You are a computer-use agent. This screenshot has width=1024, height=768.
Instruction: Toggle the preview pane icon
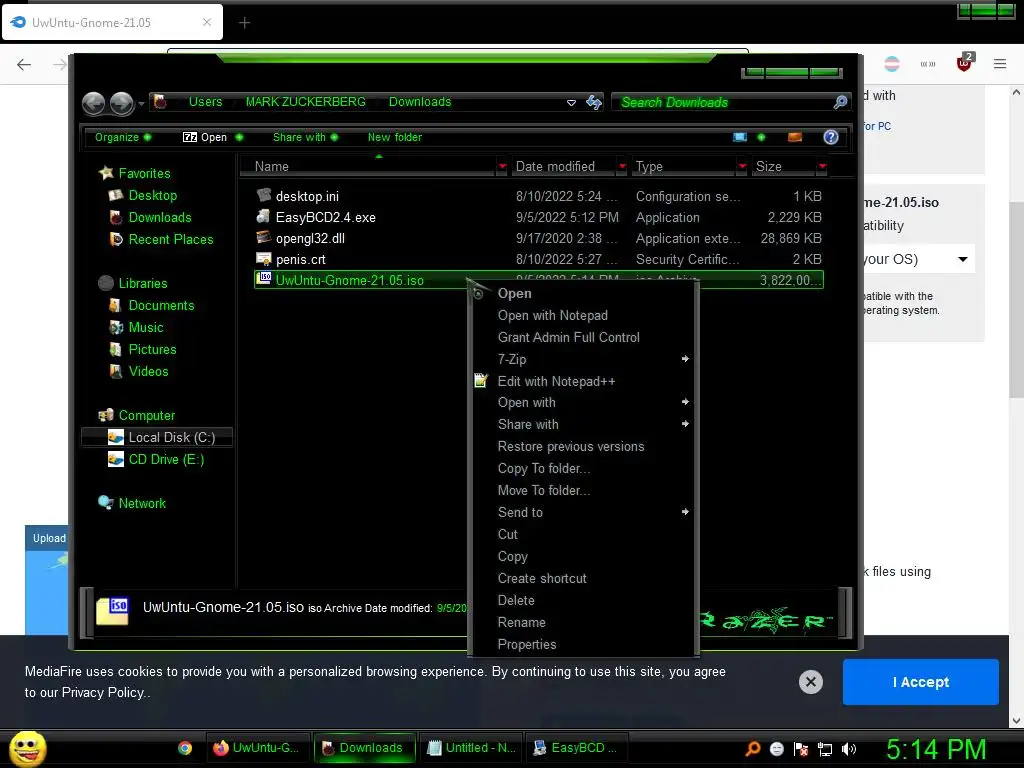tap(795, 137)
